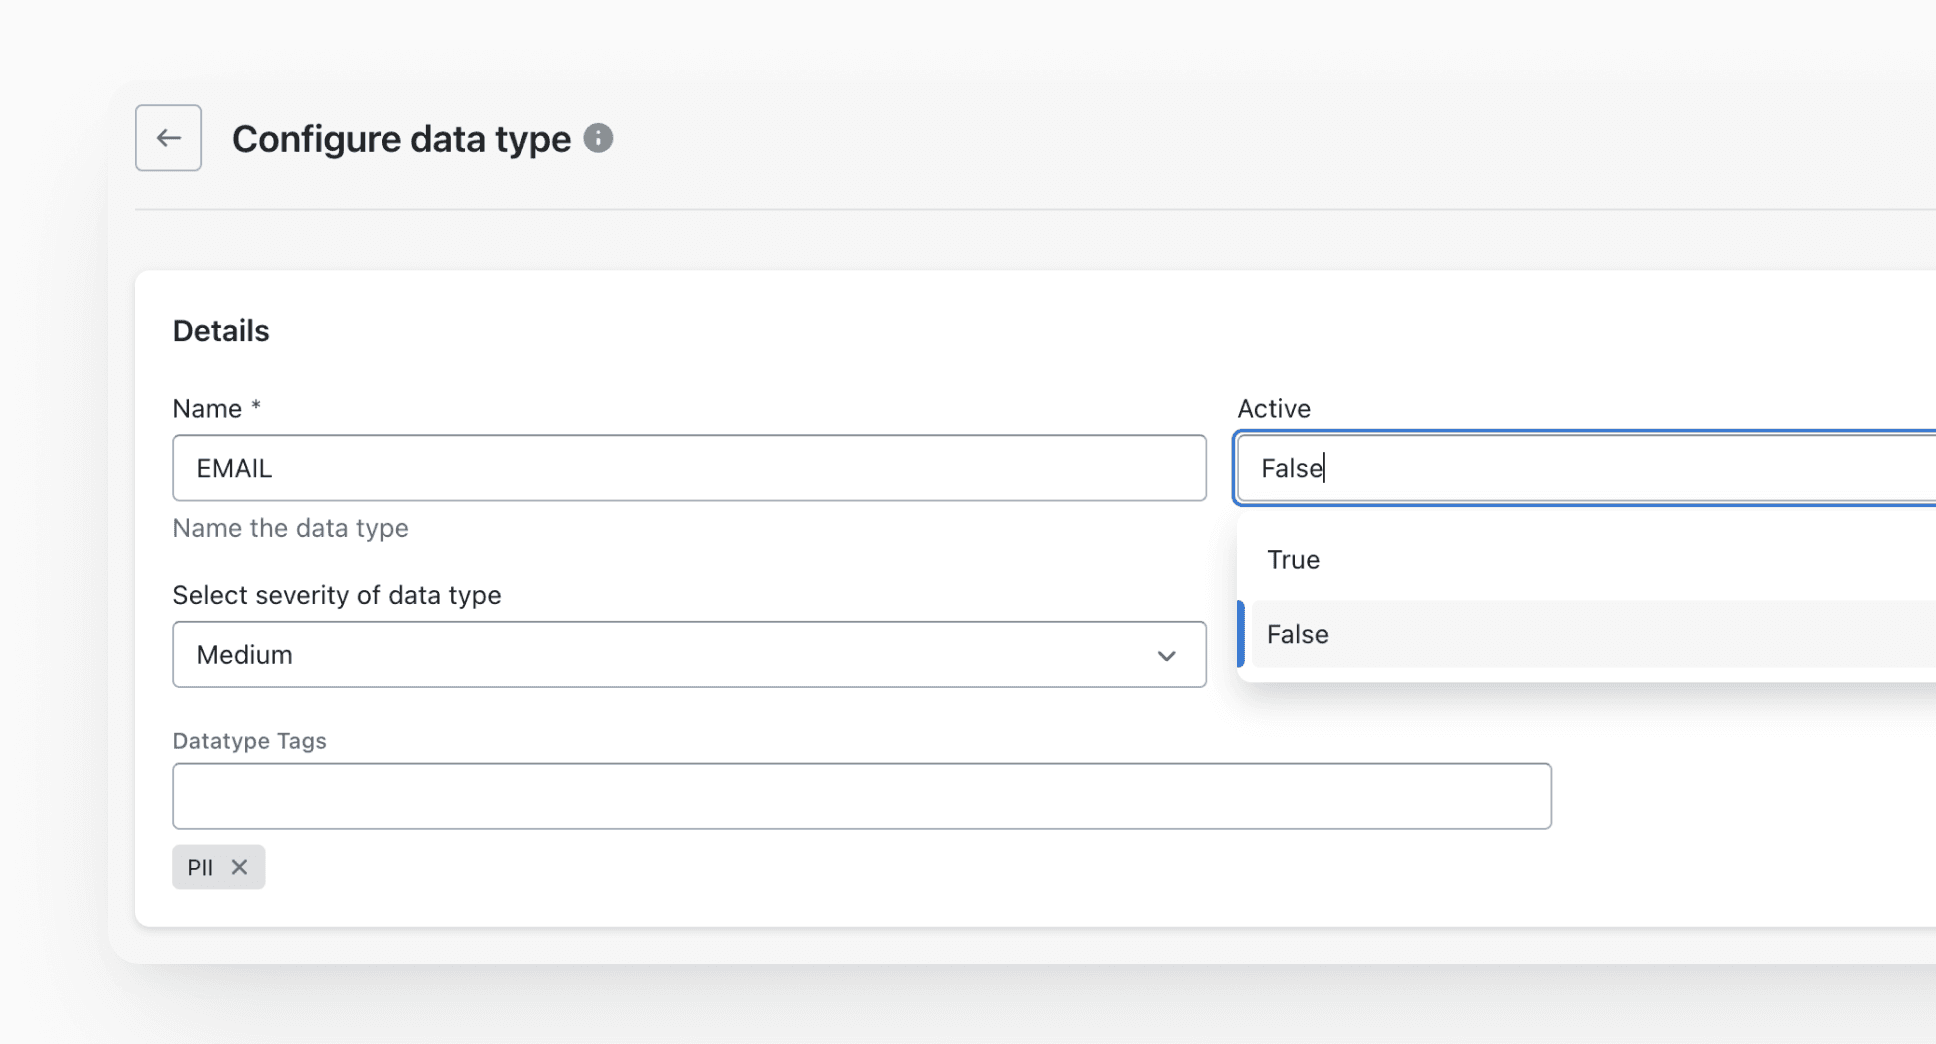Click the Name the data type helper text
This screenshot has width=1936, height=1044.
tap(290, 528)
